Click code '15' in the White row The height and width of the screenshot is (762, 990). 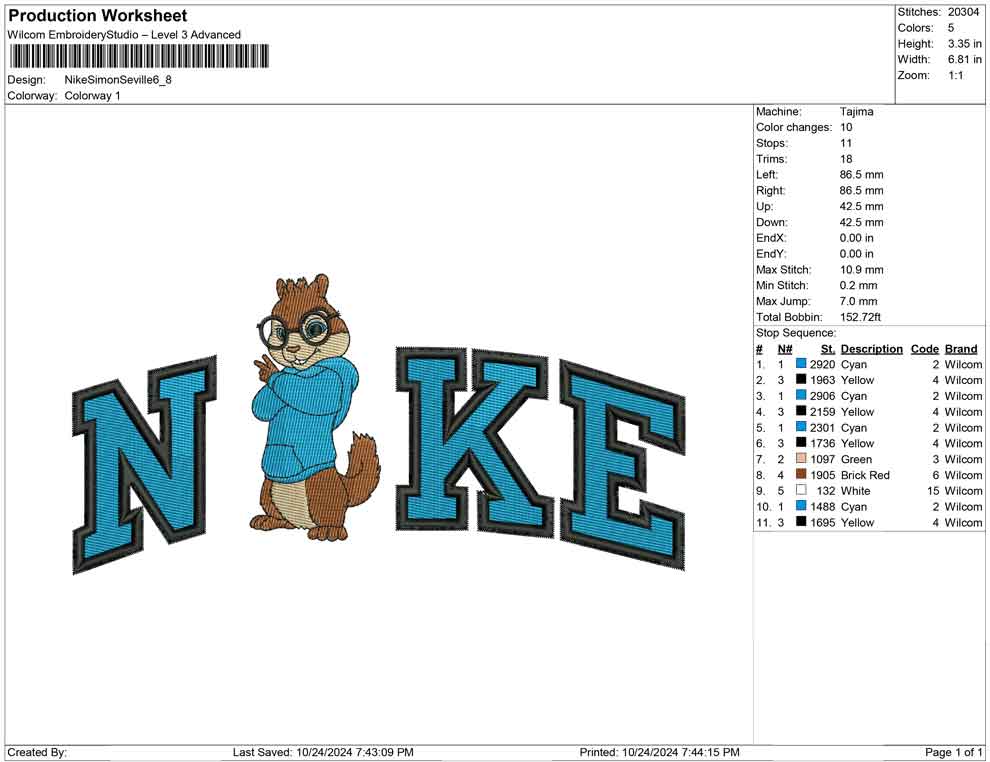coord(933,491)
